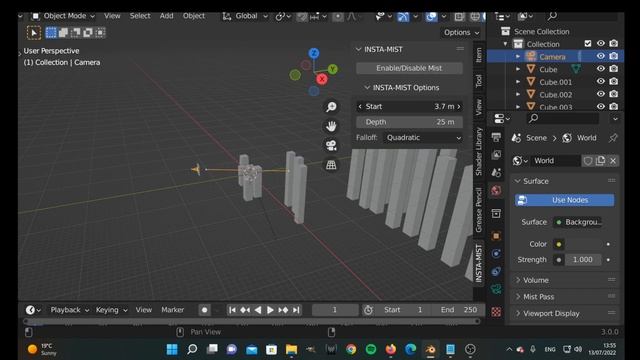Open the World properties tab icon
Image resolution: width=640 pixels, height=360 pixels.
496,191
